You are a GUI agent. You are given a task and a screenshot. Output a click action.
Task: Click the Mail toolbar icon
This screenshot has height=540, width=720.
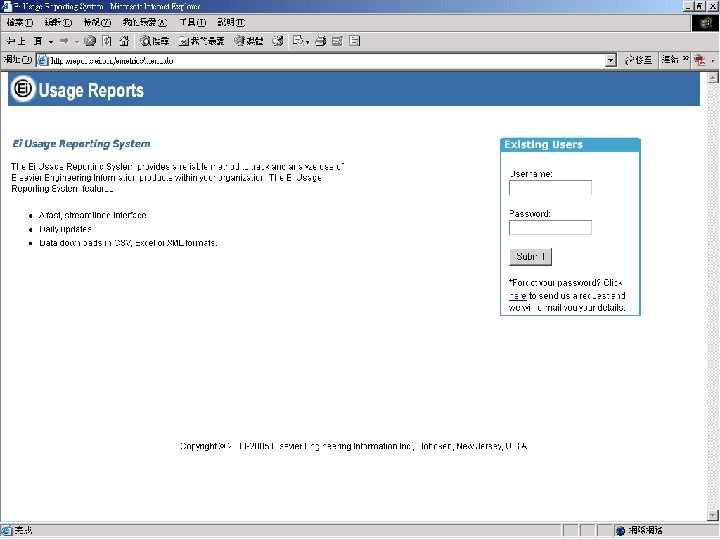[x=298, y=41]
